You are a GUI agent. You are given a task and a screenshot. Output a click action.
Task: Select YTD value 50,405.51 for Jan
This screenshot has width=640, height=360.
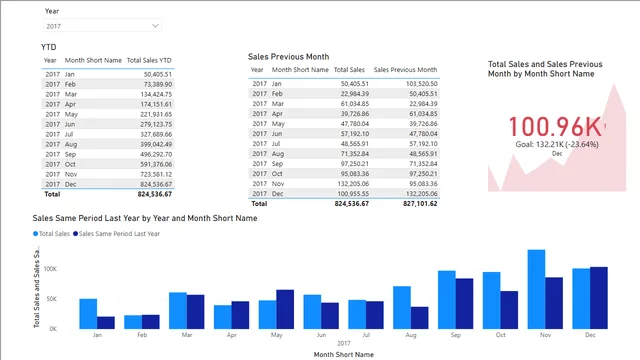click(158, 74)
